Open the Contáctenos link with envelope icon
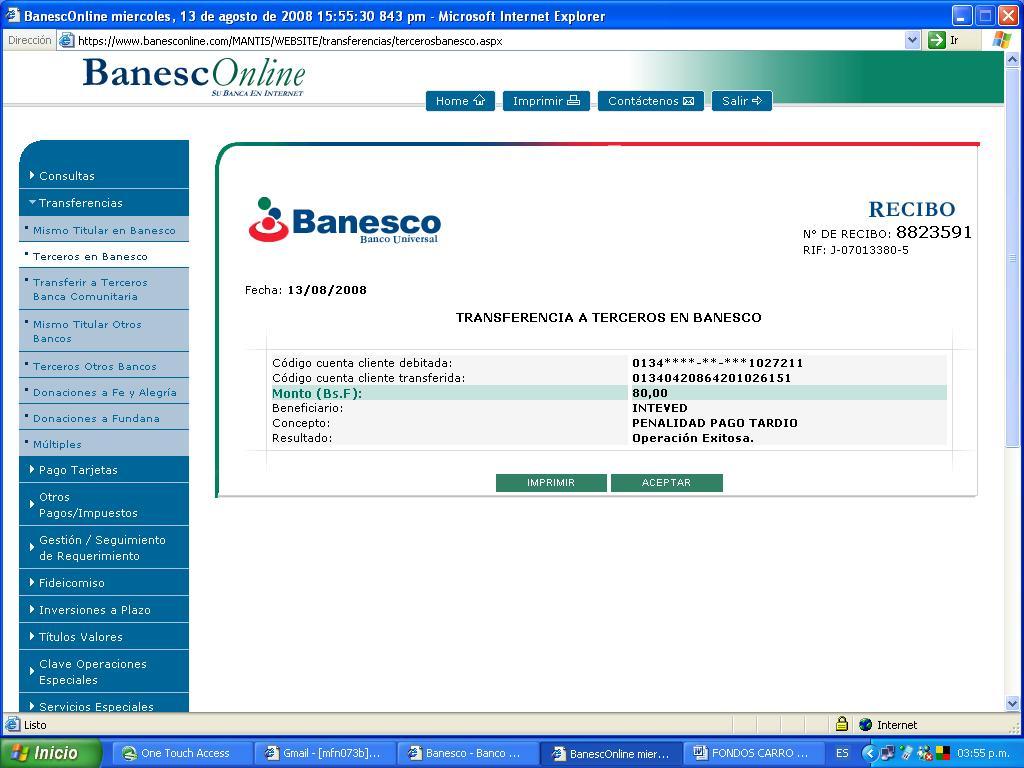Viewport: 1024px width, 768px height. (x=650, y=101)
